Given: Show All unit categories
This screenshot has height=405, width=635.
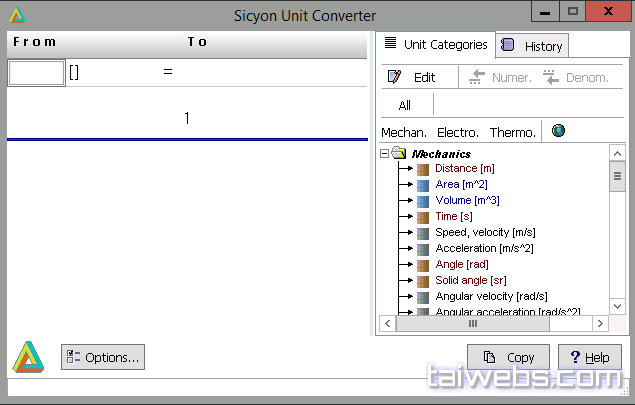Looking at the screenshot, I should click(405, 105).
